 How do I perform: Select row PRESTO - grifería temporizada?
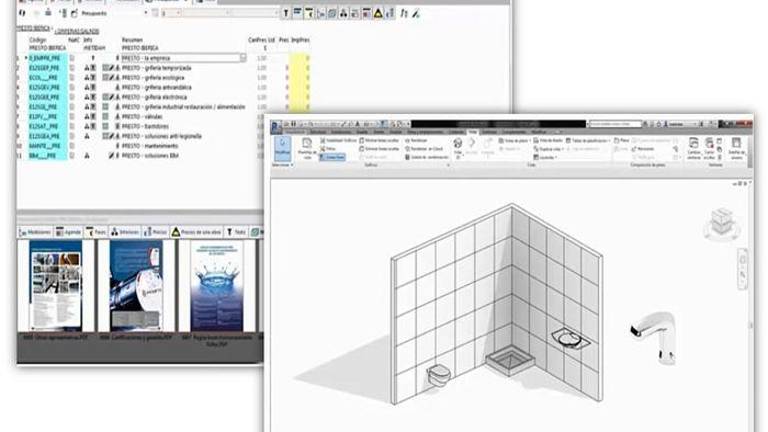click(156, 68)
